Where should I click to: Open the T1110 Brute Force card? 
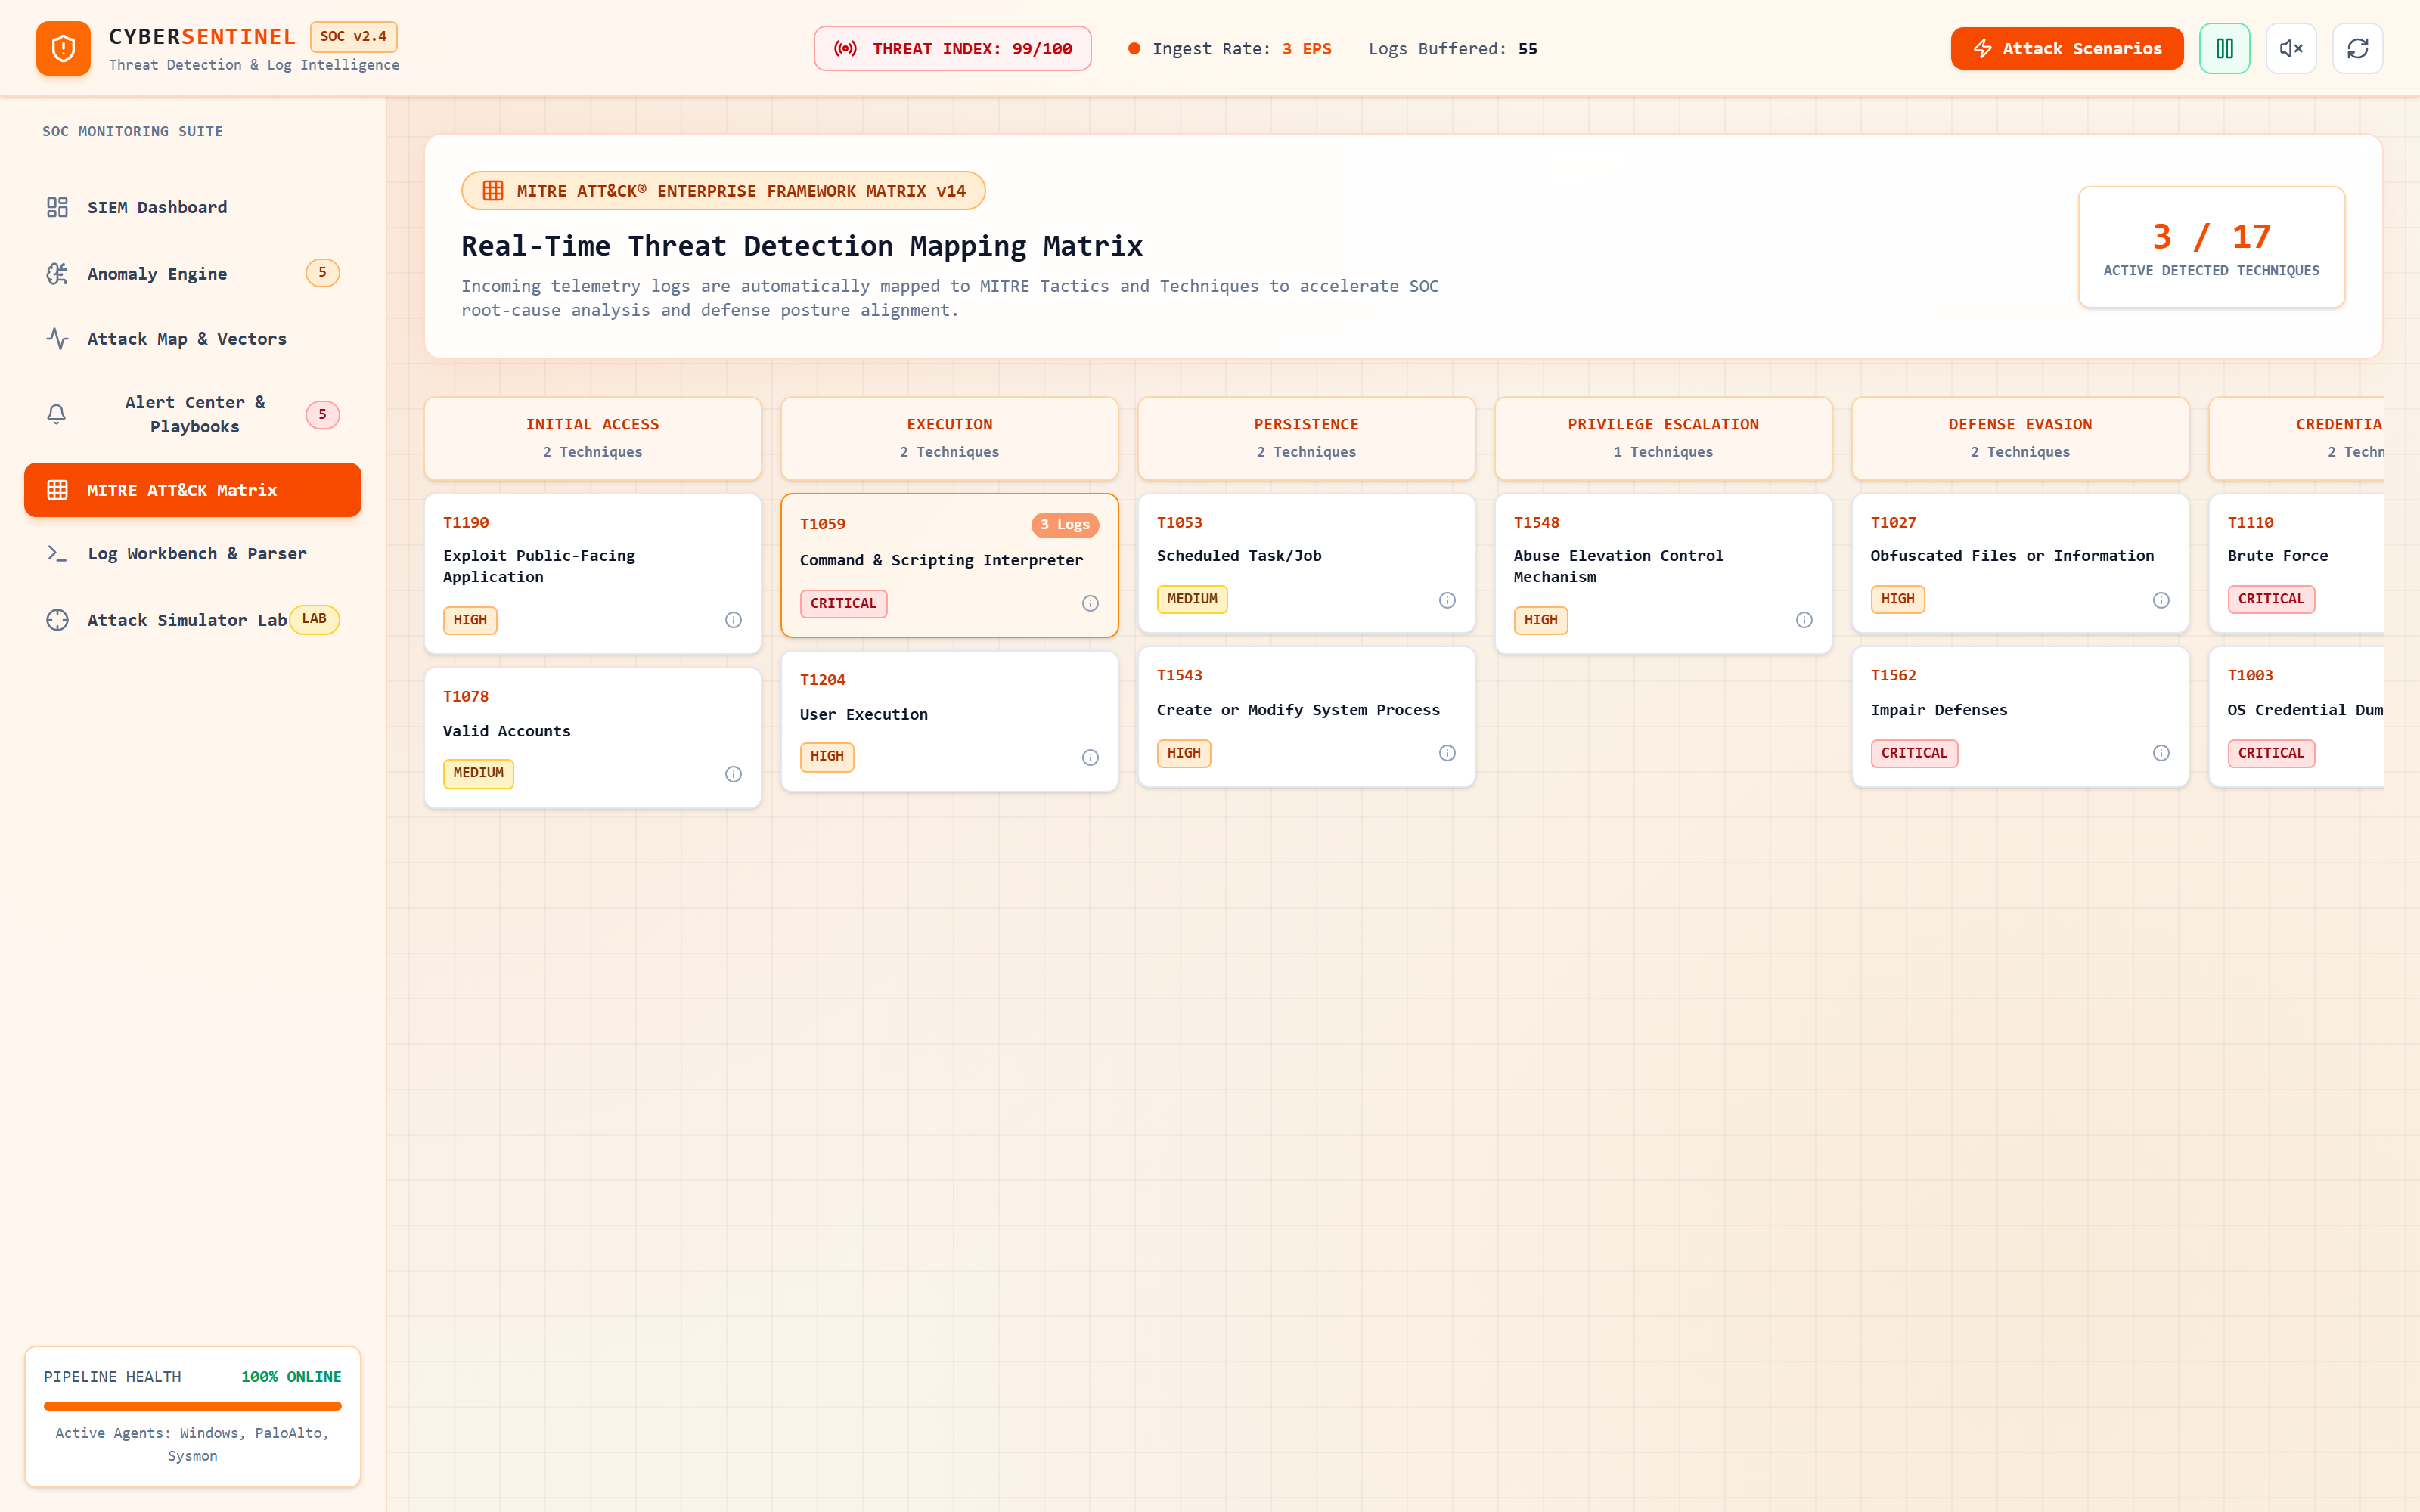click(x=2296, y=563)
